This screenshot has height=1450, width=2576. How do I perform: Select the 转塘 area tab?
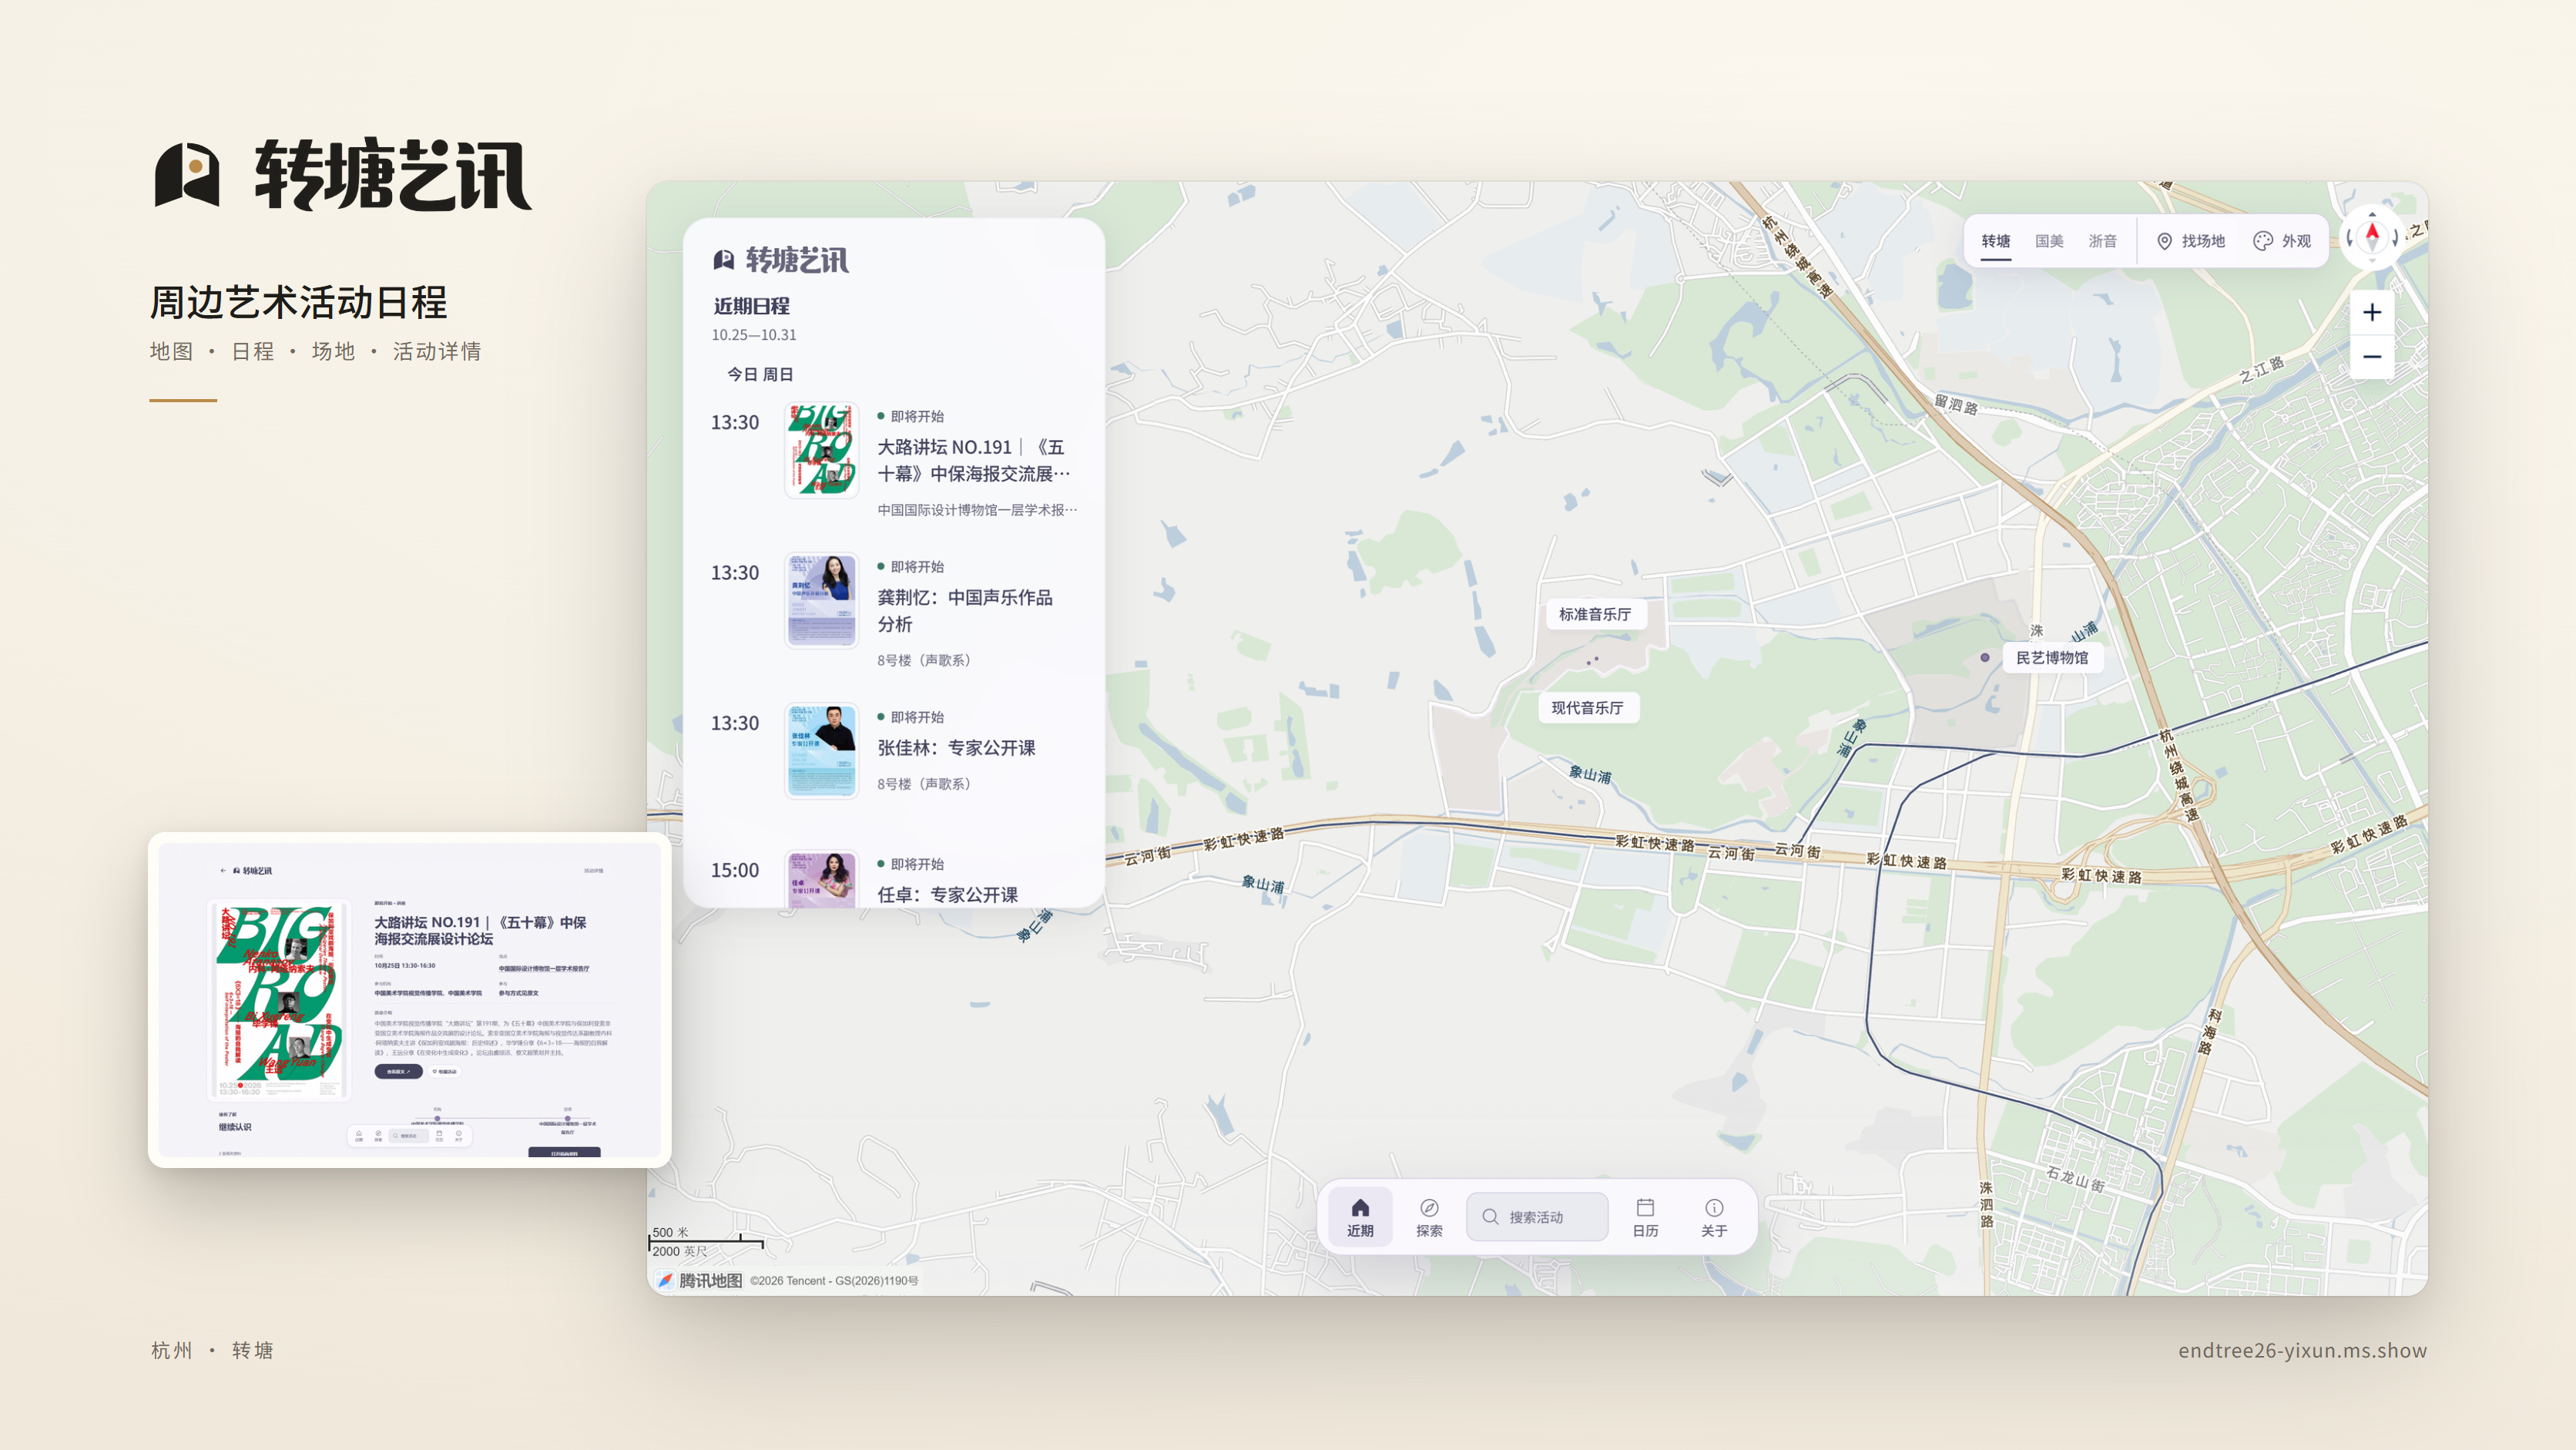click(1996, 241)
